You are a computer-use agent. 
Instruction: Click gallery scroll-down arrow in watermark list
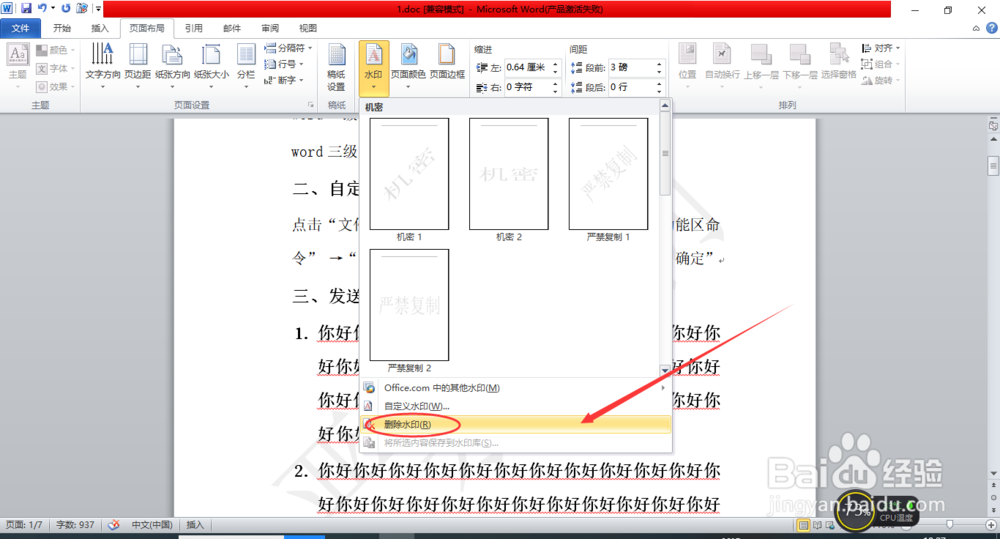(665, 370)
